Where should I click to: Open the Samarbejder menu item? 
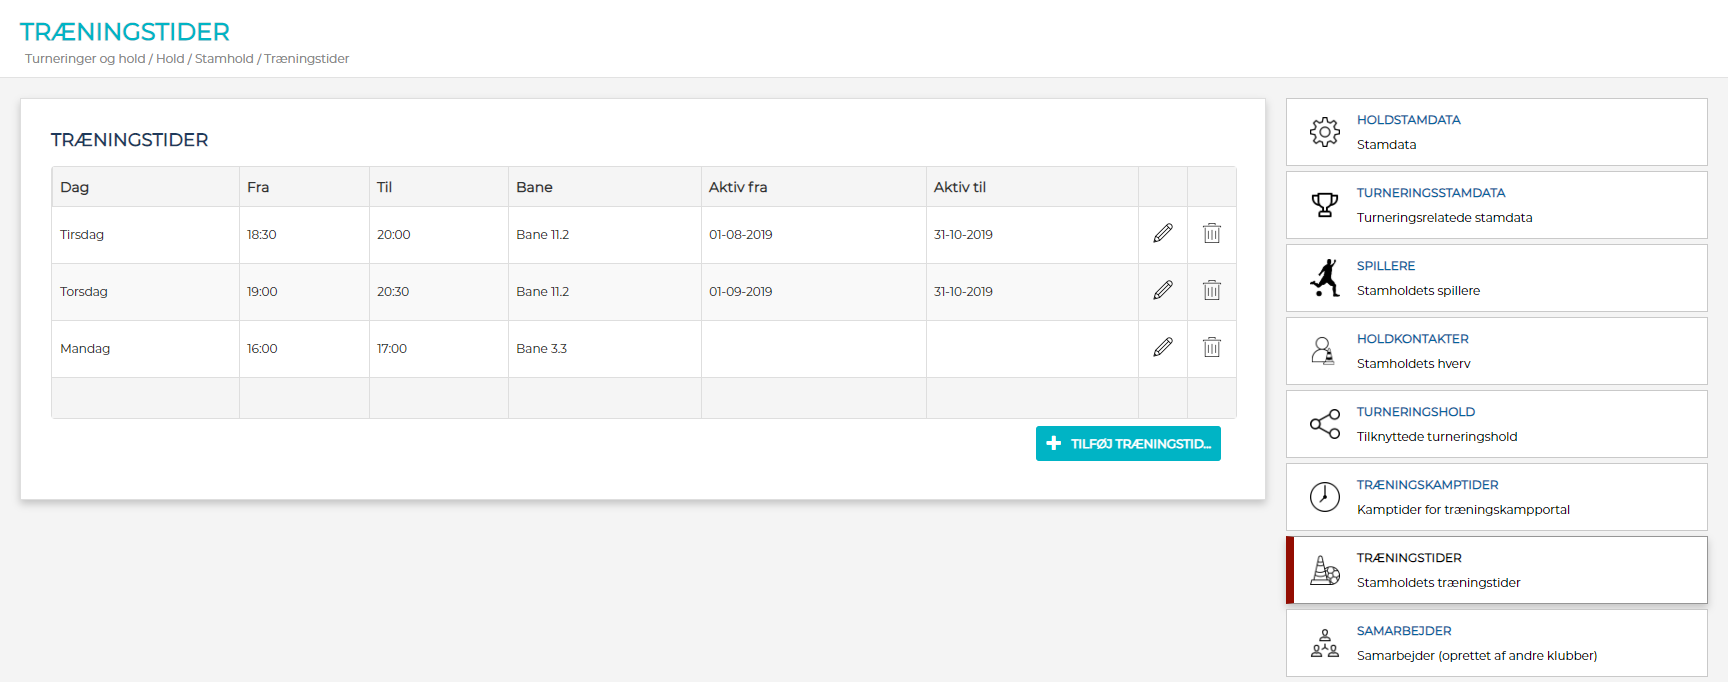1403,631
